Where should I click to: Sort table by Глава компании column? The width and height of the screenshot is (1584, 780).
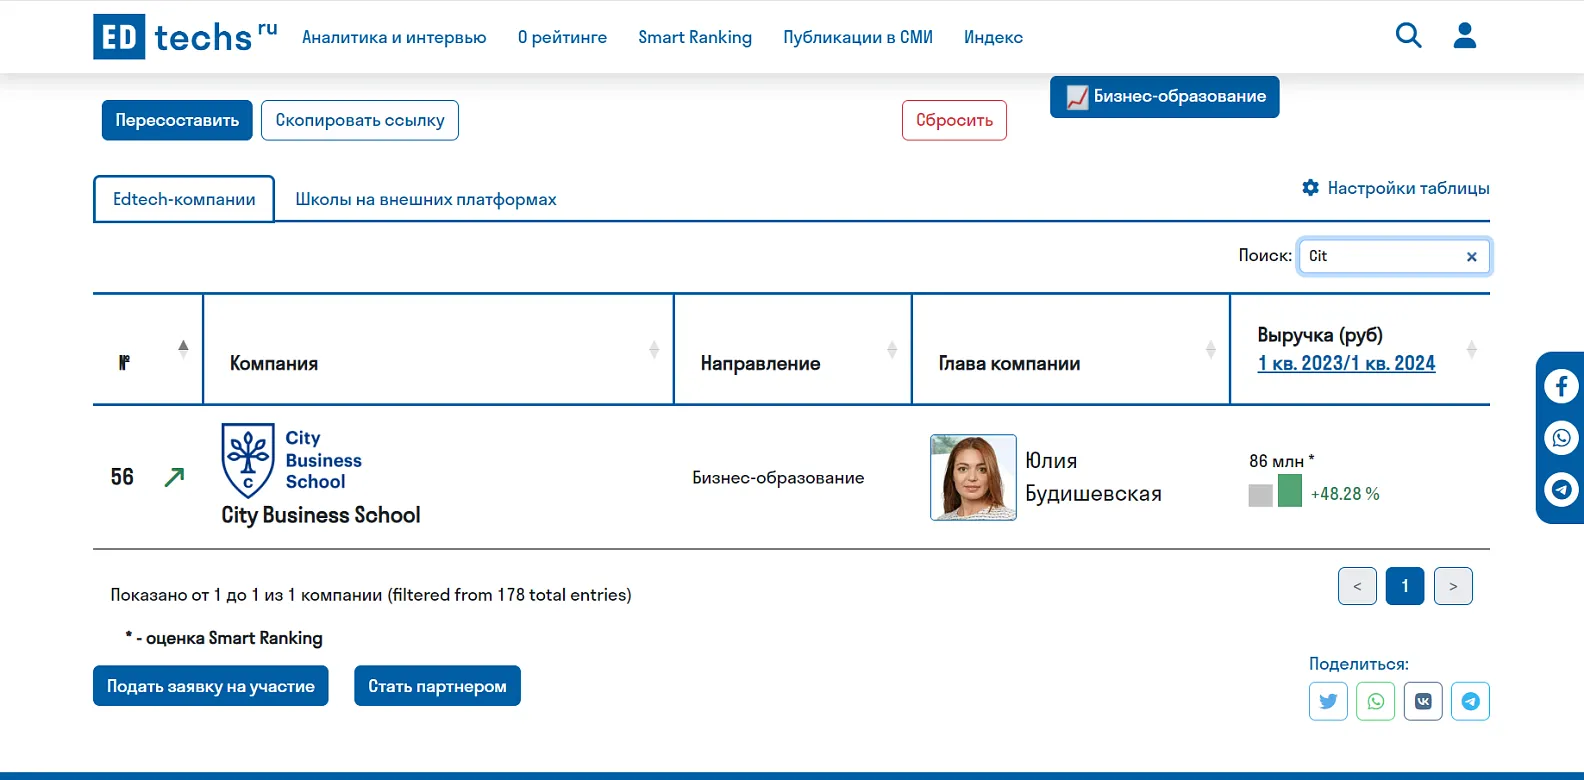[x=1210, y=349]
